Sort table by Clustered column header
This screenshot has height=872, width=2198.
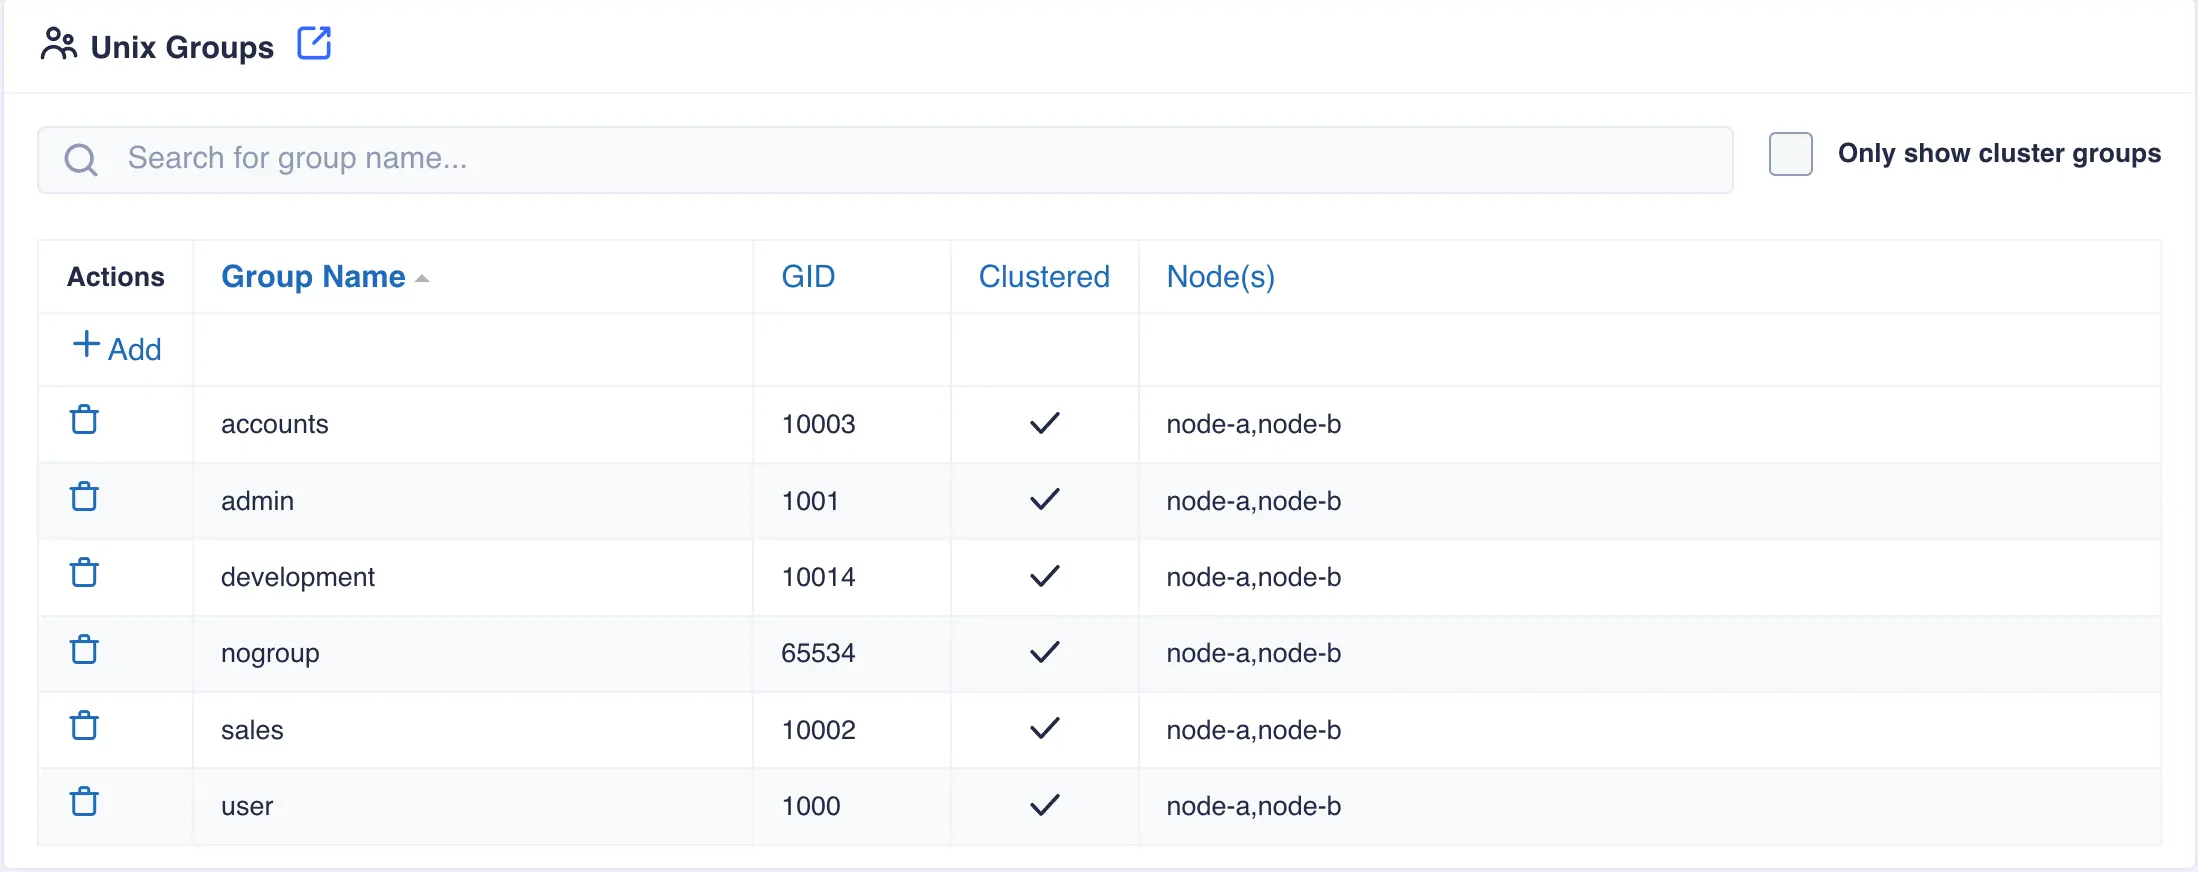coord(1044,277)
